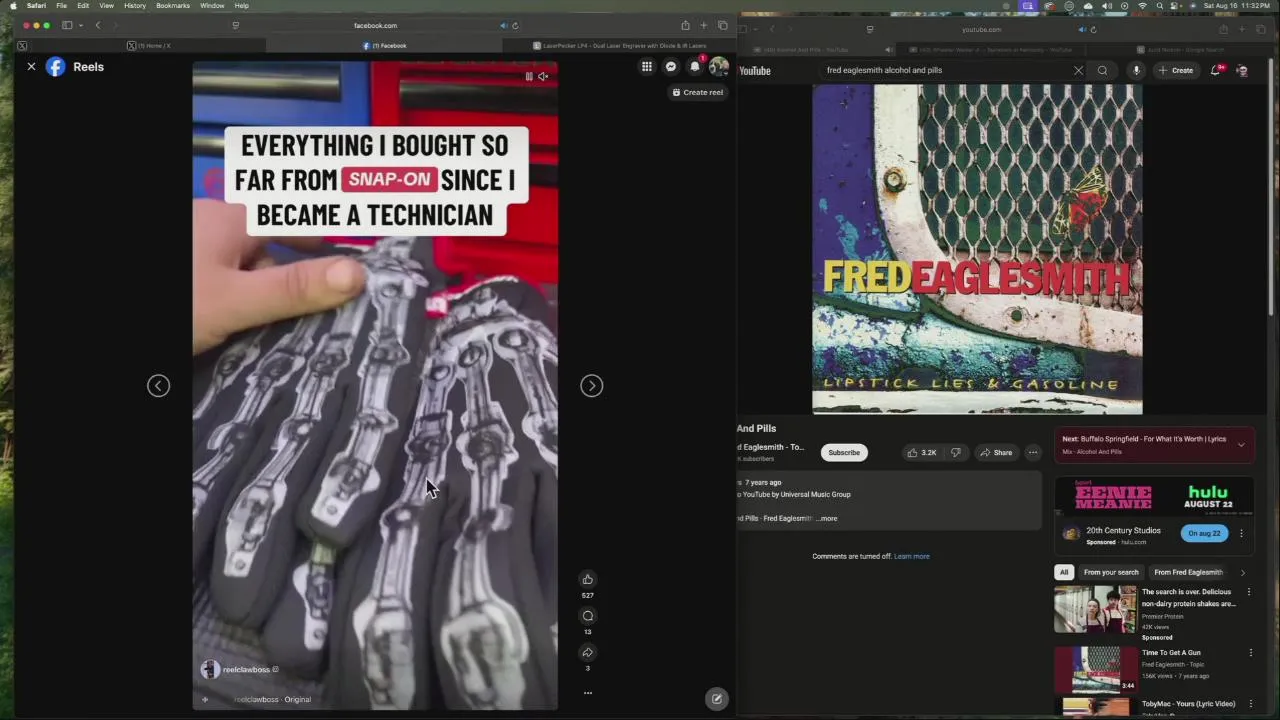
Task: Open the Facebook profile account menu
Action: pyautogui.click(x=719, y=67)
